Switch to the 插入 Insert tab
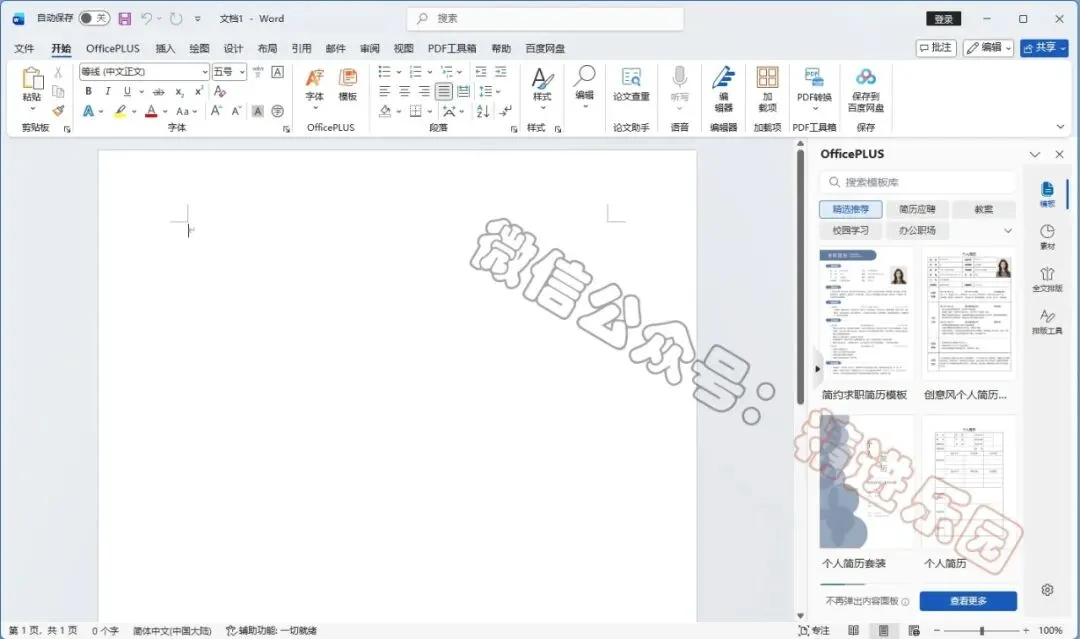This screenshot has width=1080, height=639. pyautogui.click(x=165, y=48)
